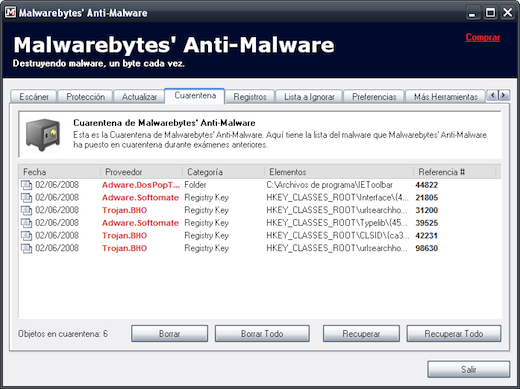Select the Cuarentena tab
Viewport: 520px width, 389px height.
[x=195, y=96]
